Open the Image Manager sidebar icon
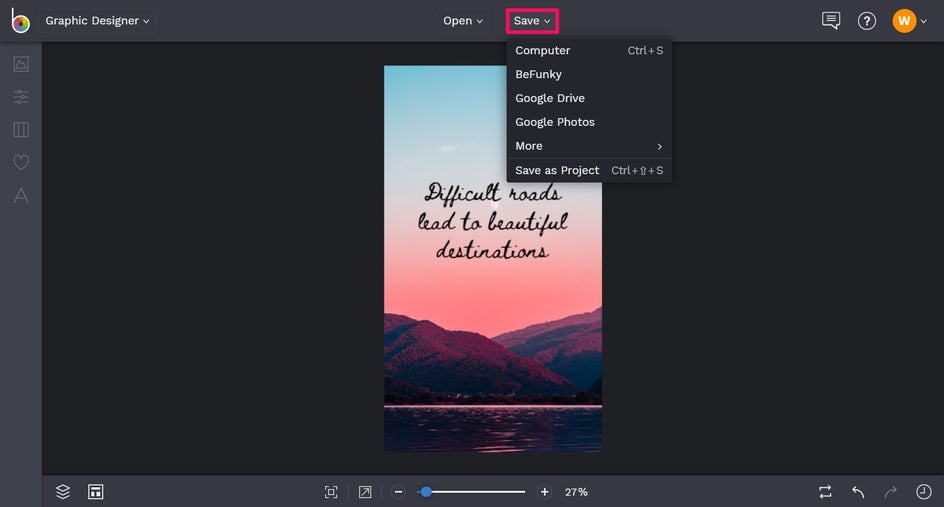Screen dimensions: 944x507 pos(21,64)
